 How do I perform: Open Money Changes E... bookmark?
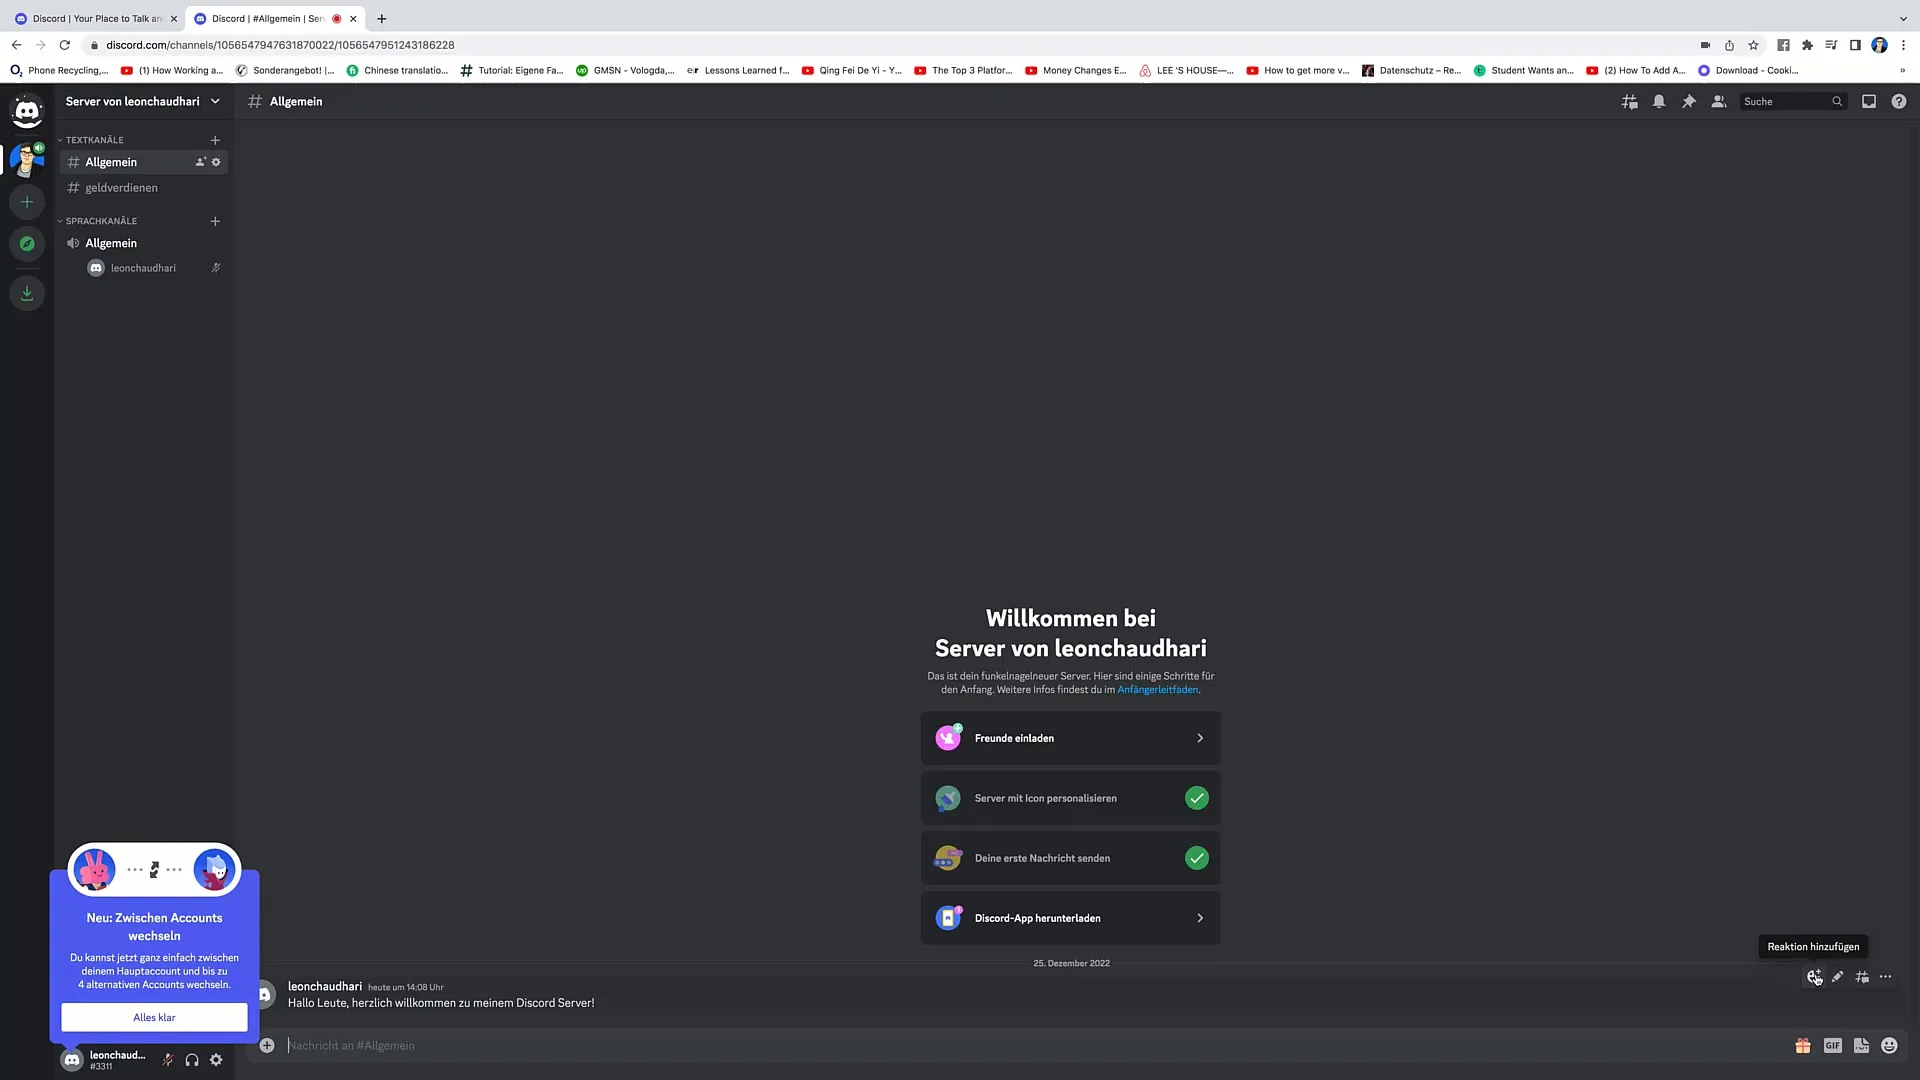[1076, 71]
